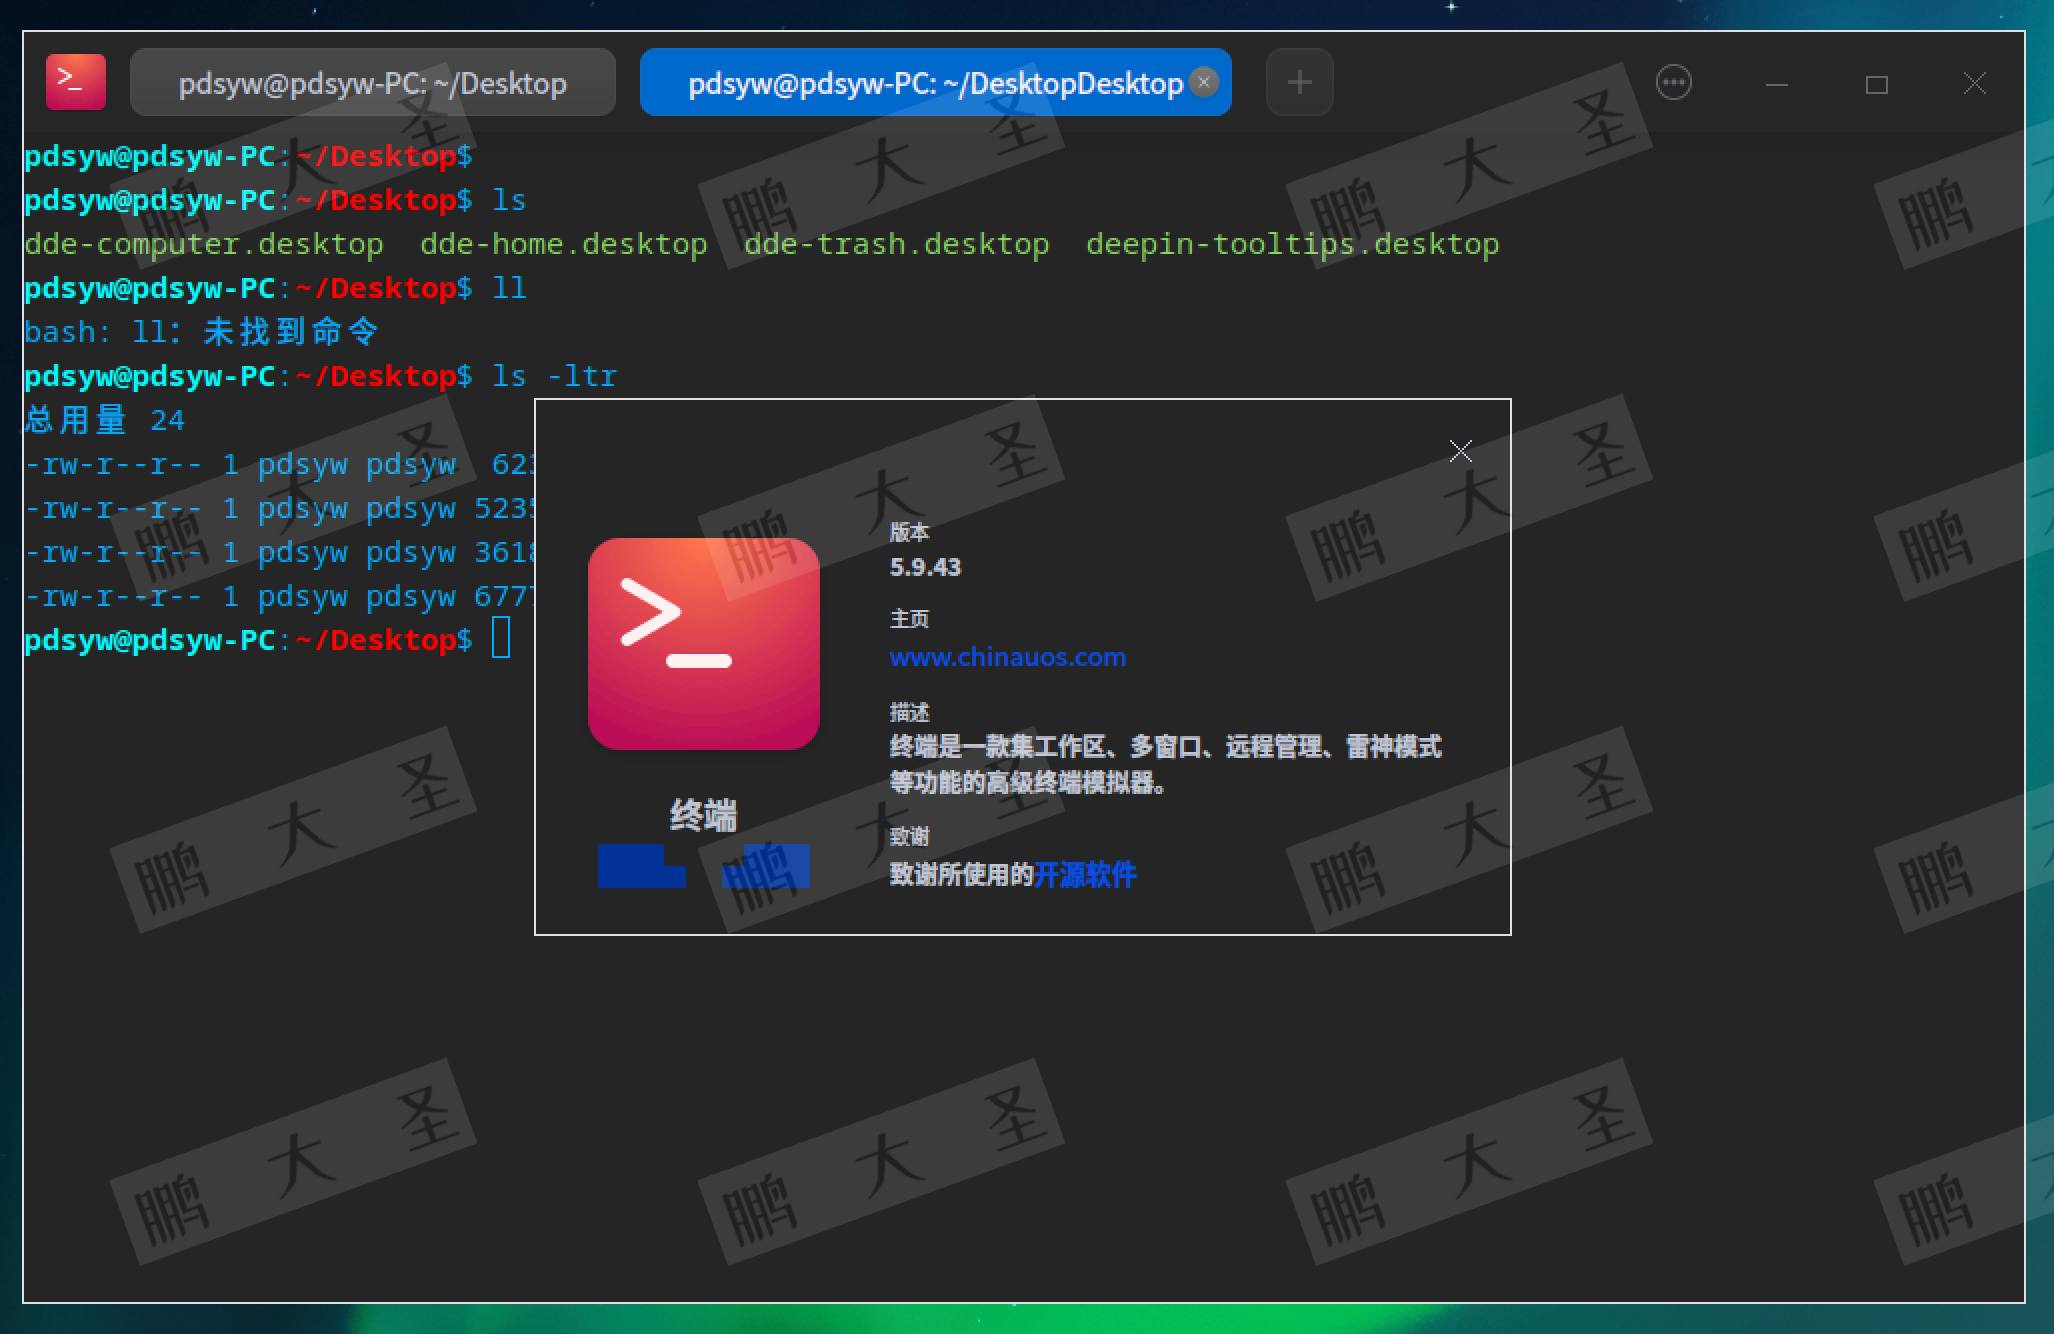This screenshot has width=2054, height=1334.
Task: Click the 版本 label in About dialog
Action: click(909, 532)
